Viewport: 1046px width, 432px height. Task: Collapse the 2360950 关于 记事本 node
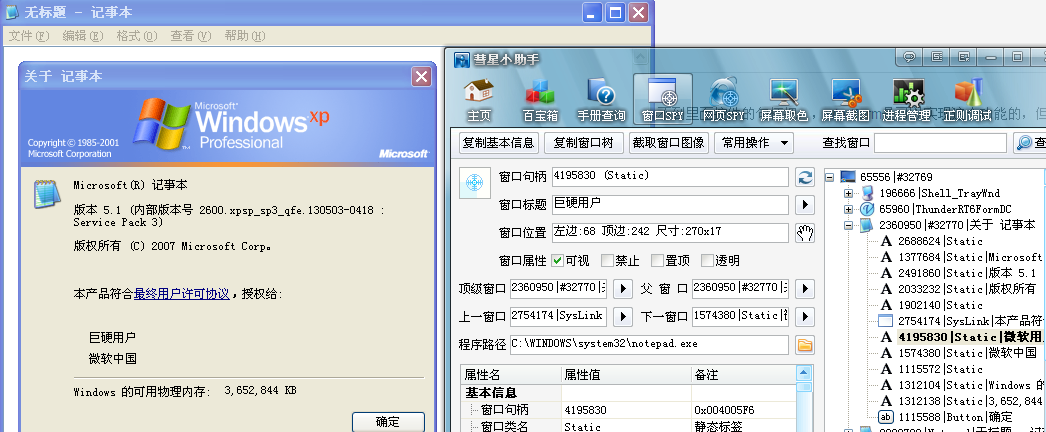click(849, 225)
